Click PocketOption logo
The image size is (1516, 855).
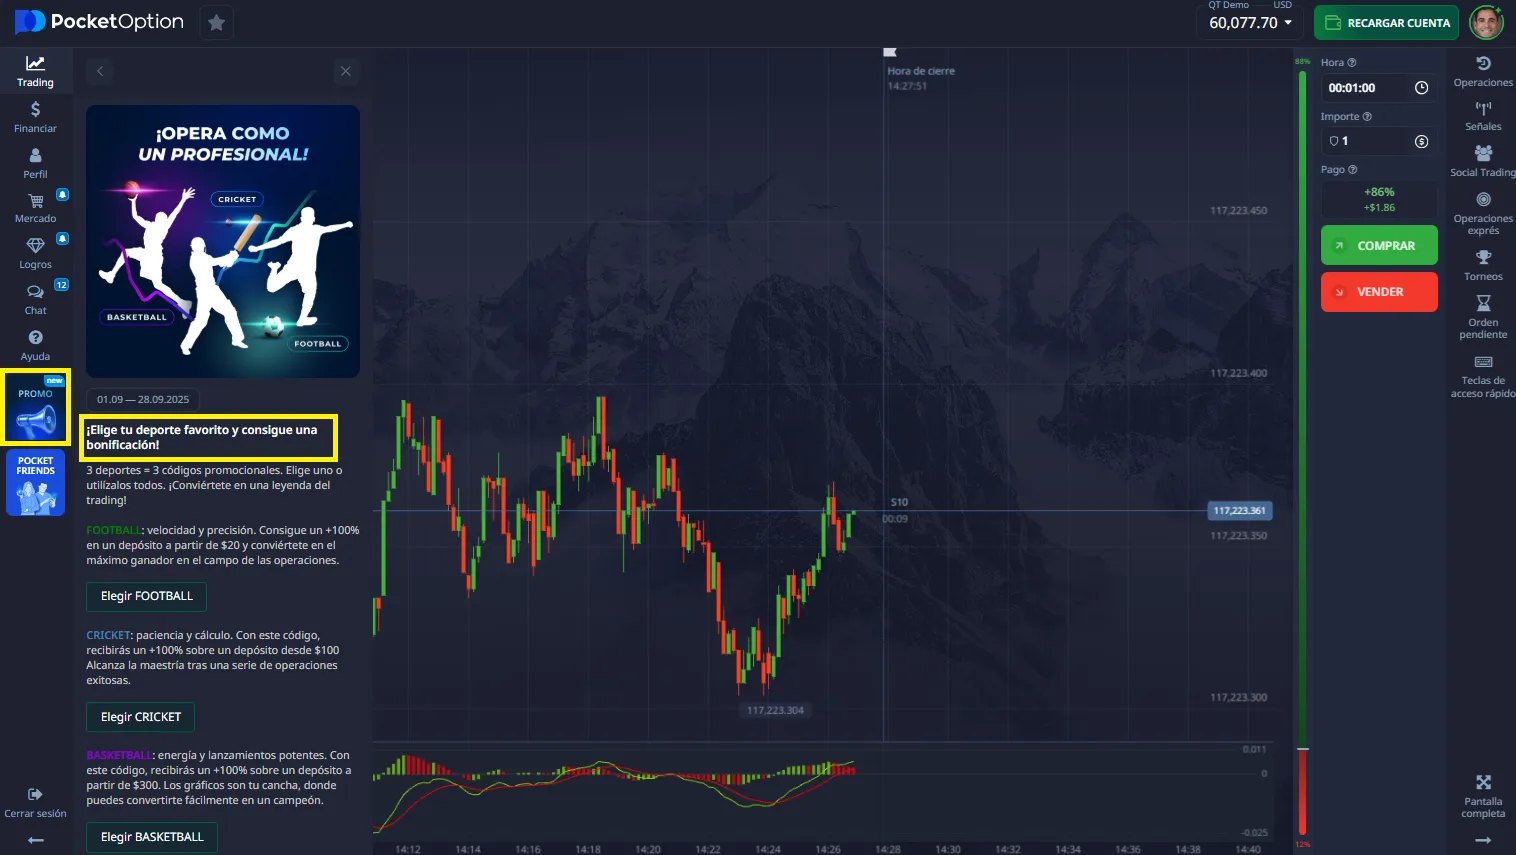click(99, 21)
